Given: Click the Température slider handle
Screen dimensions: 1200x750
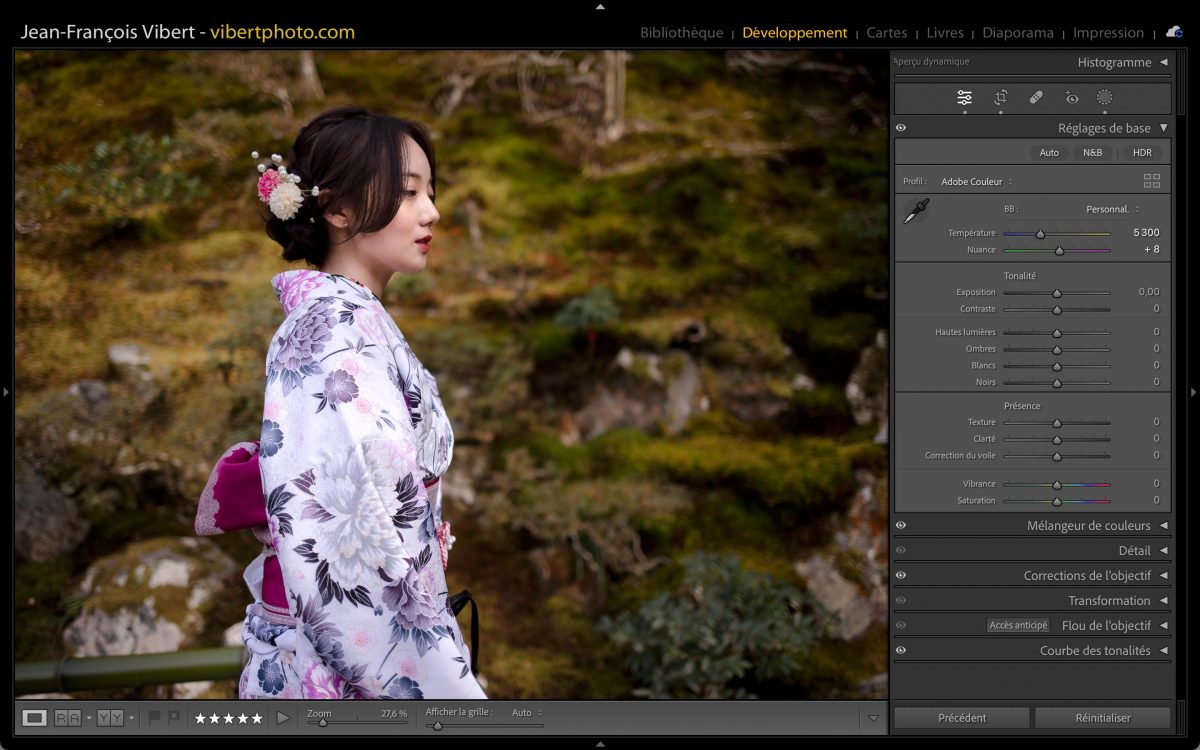Looking at the screenshot, I should click(1040, 234).
